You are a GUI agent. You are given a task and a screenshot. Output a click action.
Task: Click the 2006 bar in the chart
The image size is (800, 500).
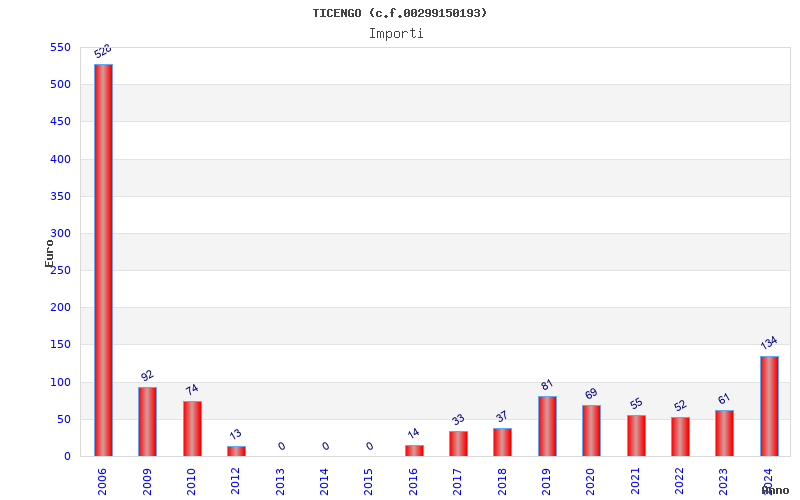(x=104, y=260)
